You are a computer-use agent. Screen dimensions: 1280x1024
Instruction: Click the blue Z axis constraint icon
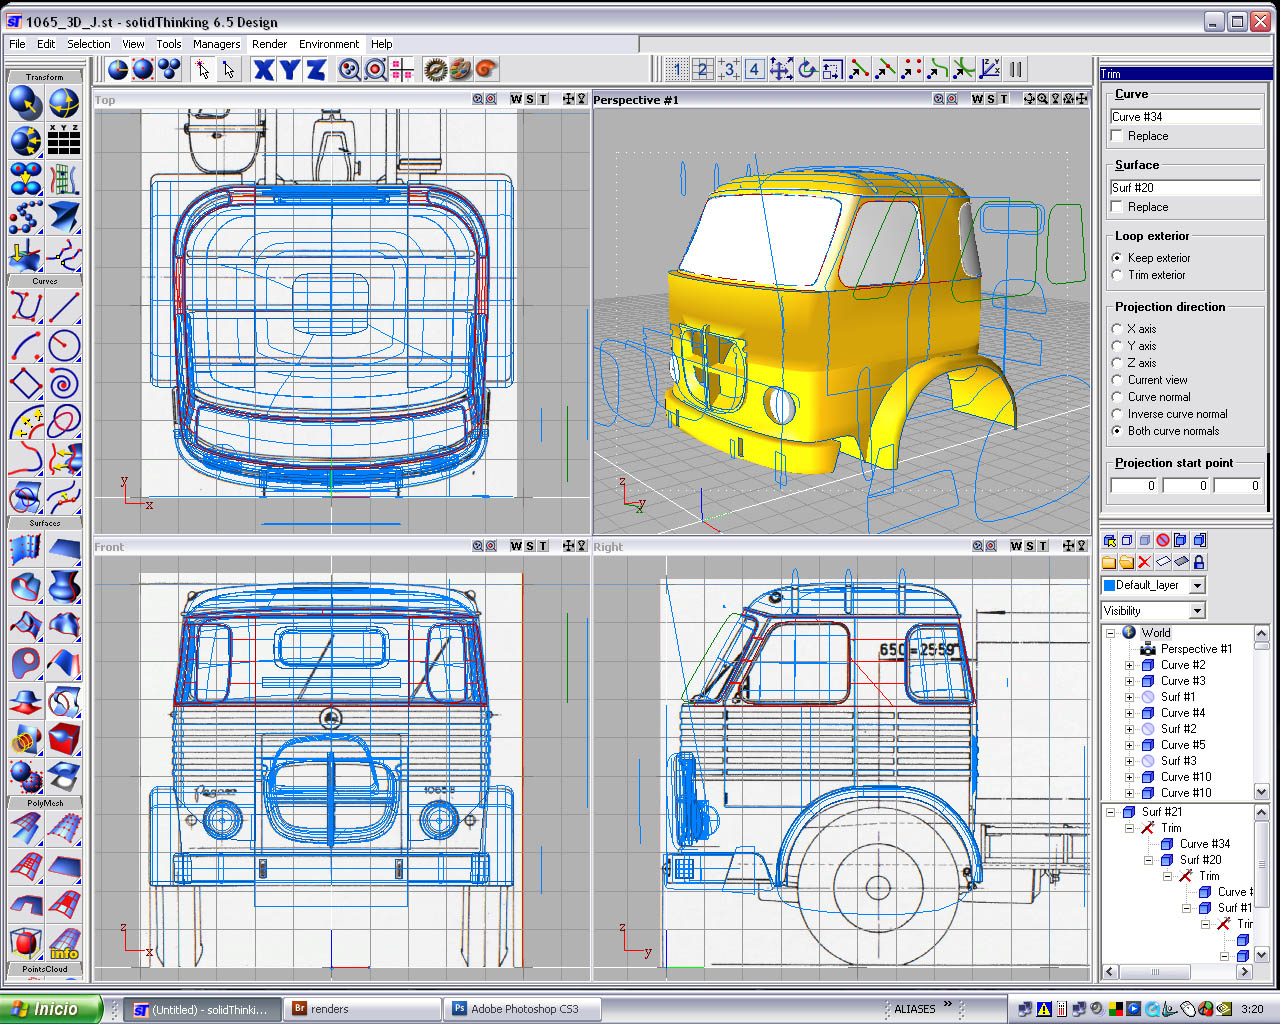(x=316, y=69)
